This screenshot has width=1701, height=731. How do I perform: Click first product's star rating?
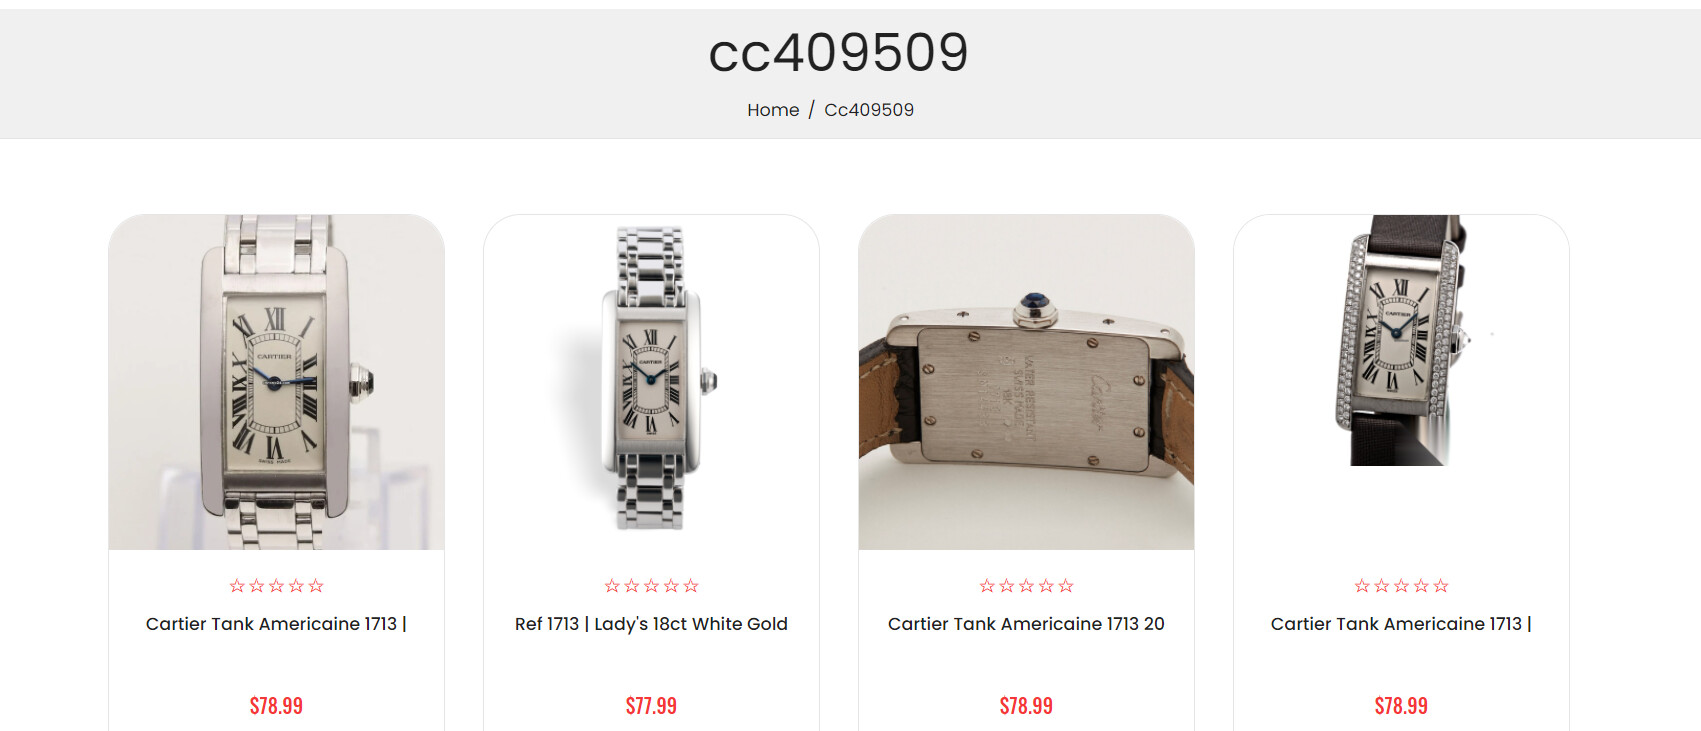click(x=276, y=586)
